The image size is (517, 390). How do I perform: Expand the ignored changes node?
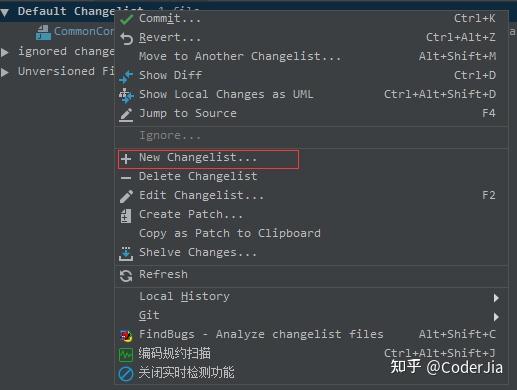[x=5, y=52]
